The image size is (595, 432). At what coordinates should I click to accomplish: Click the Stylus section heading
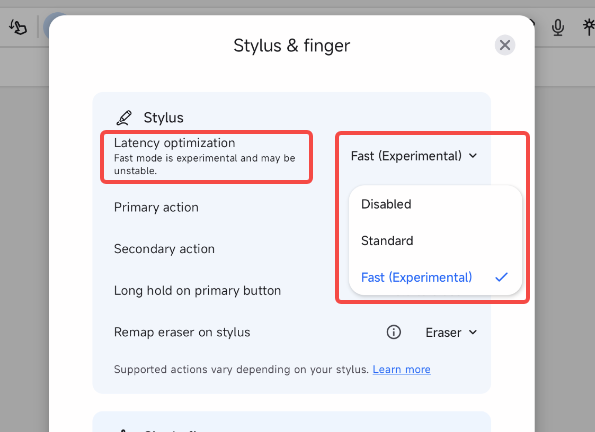[164, 118]
